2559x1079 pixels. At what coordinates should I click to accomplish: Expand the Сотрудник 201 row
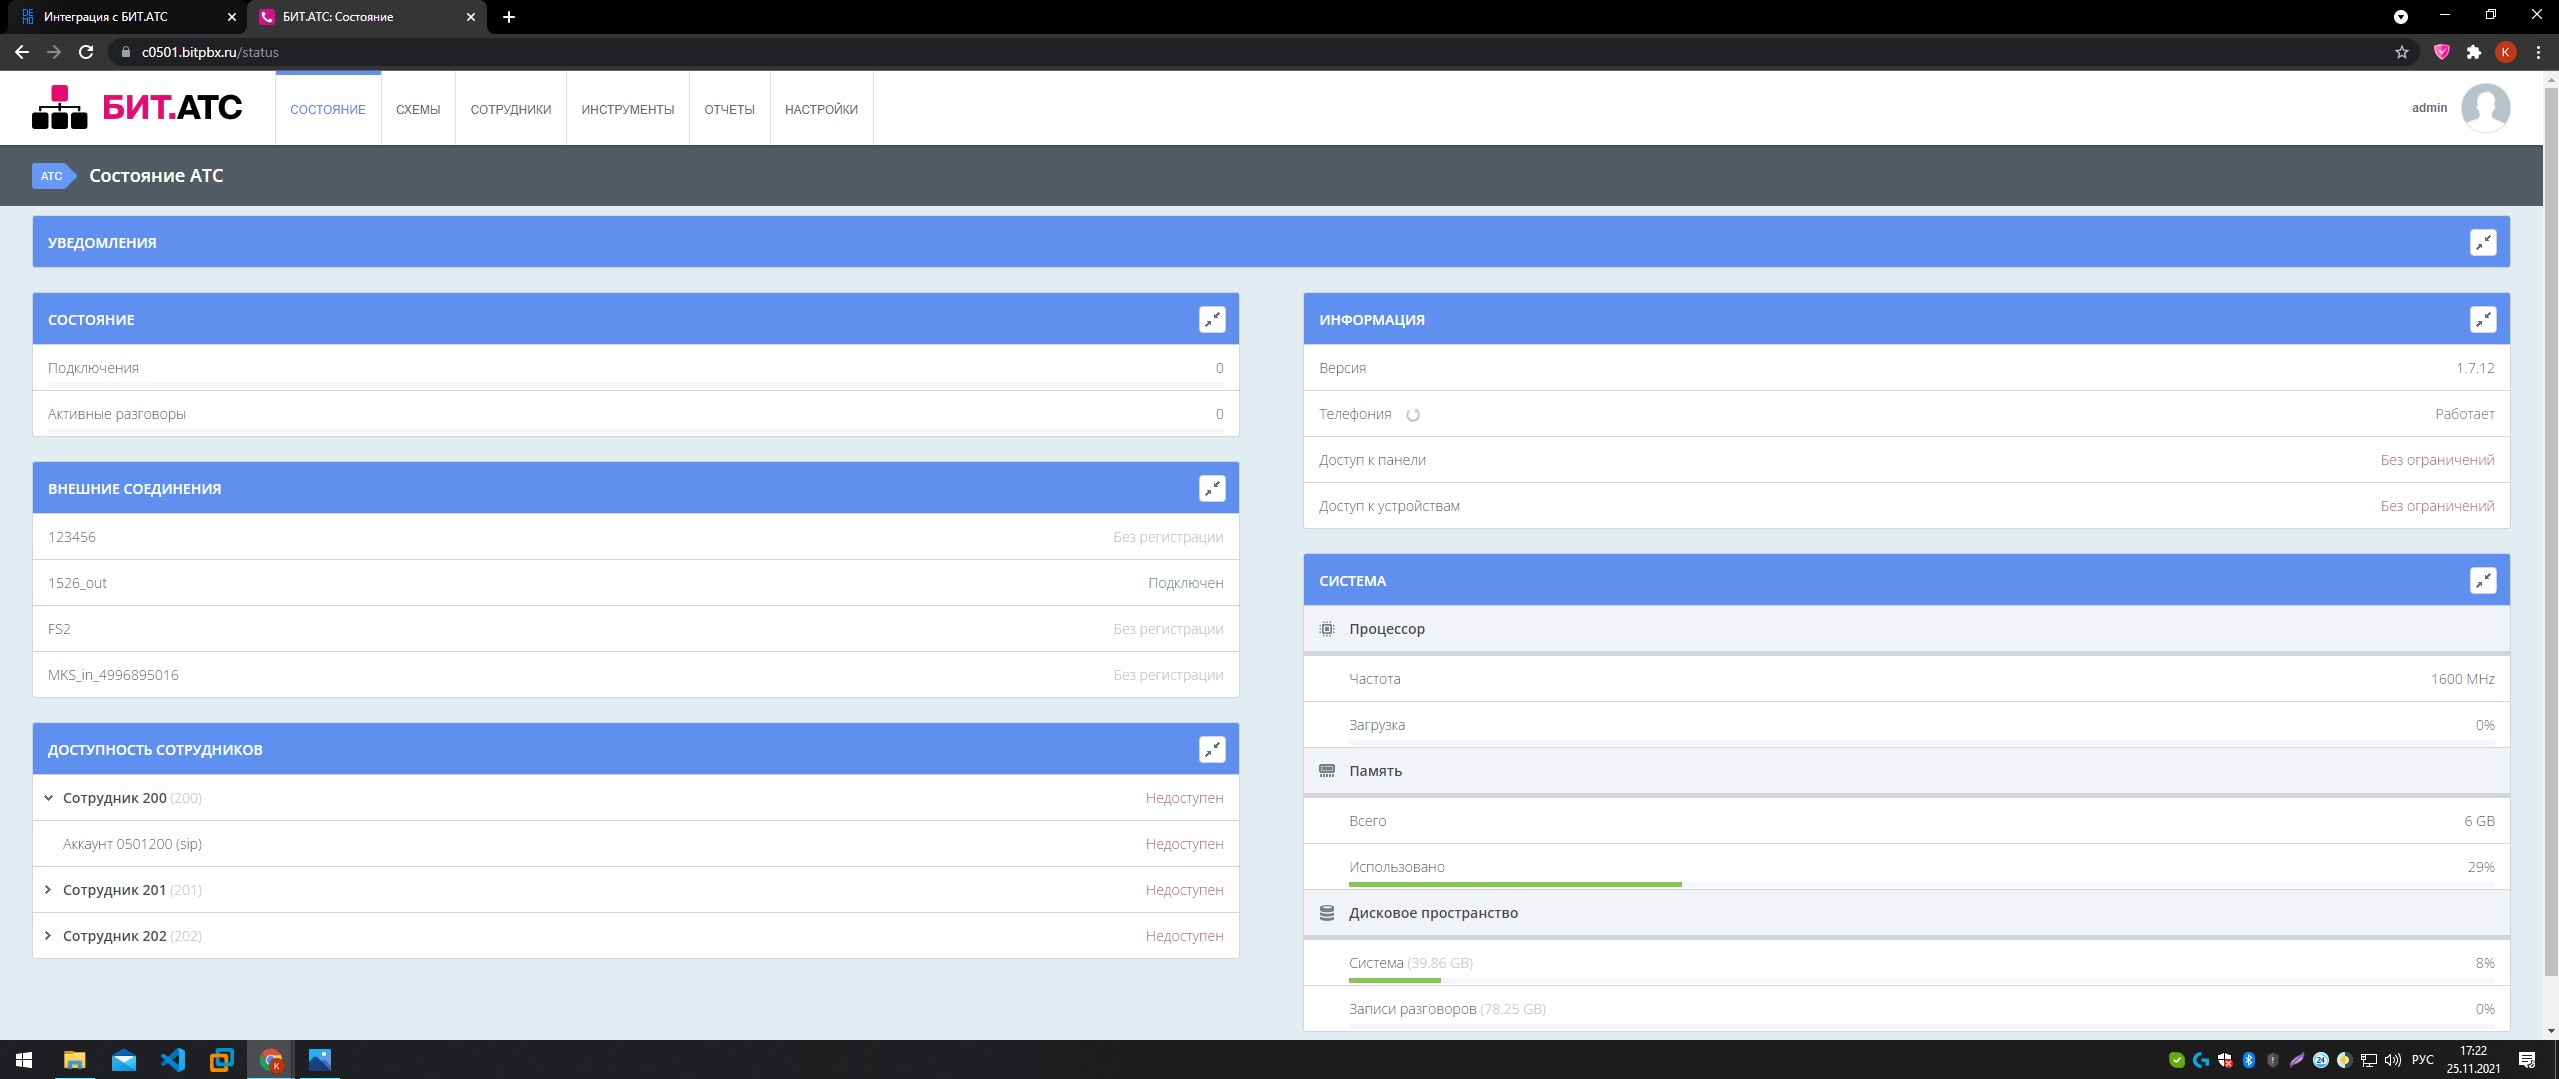[x=48, y=890]
